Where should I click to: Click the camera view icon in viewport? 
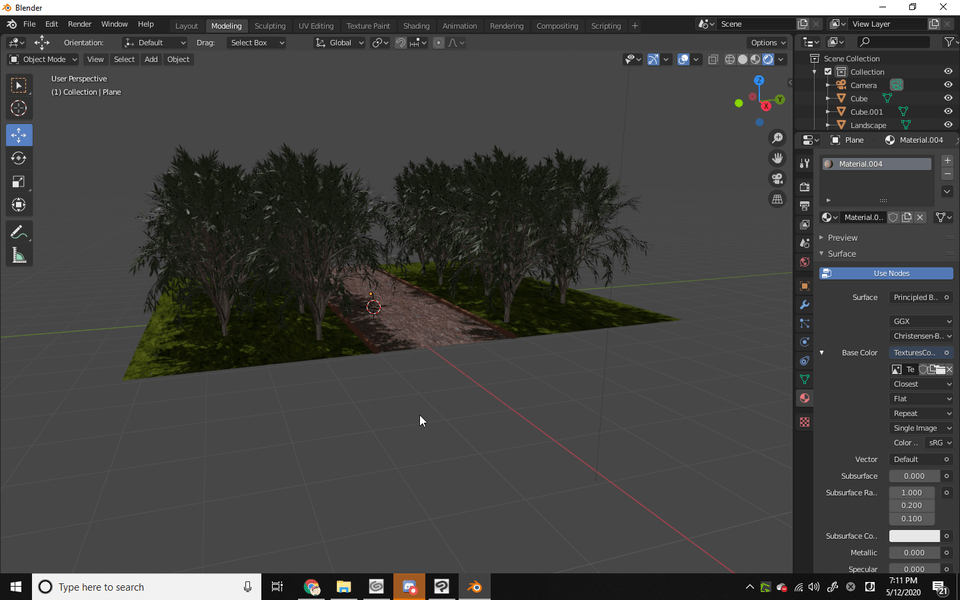777,179
